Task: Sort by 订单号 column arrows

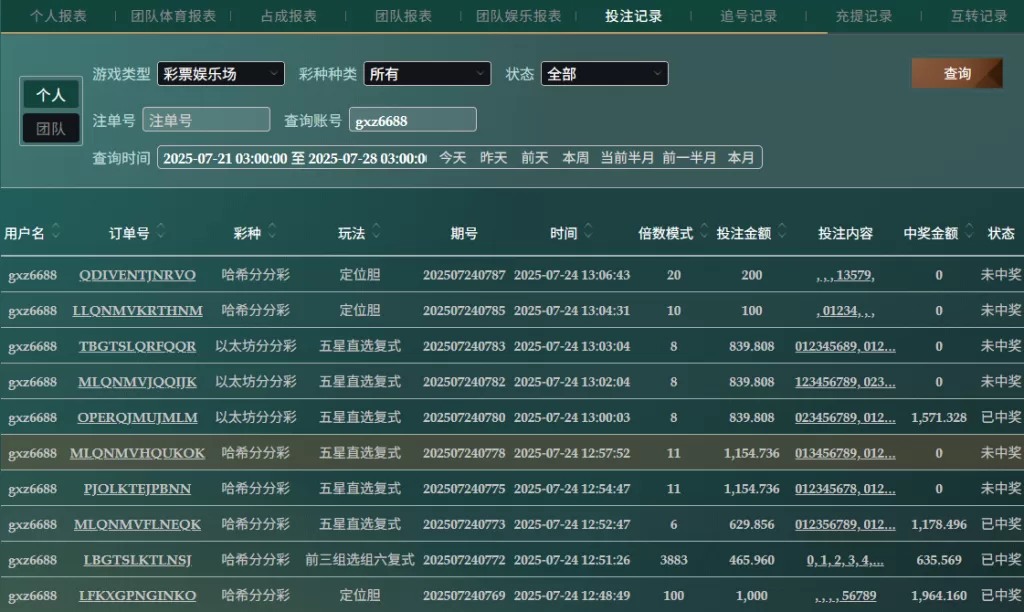Action: [161, 231]
